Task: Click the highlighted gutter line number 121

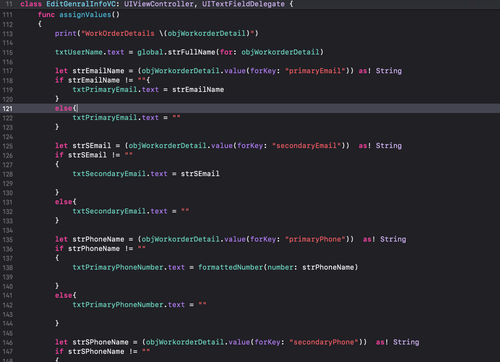Action: tap(7, 109)
